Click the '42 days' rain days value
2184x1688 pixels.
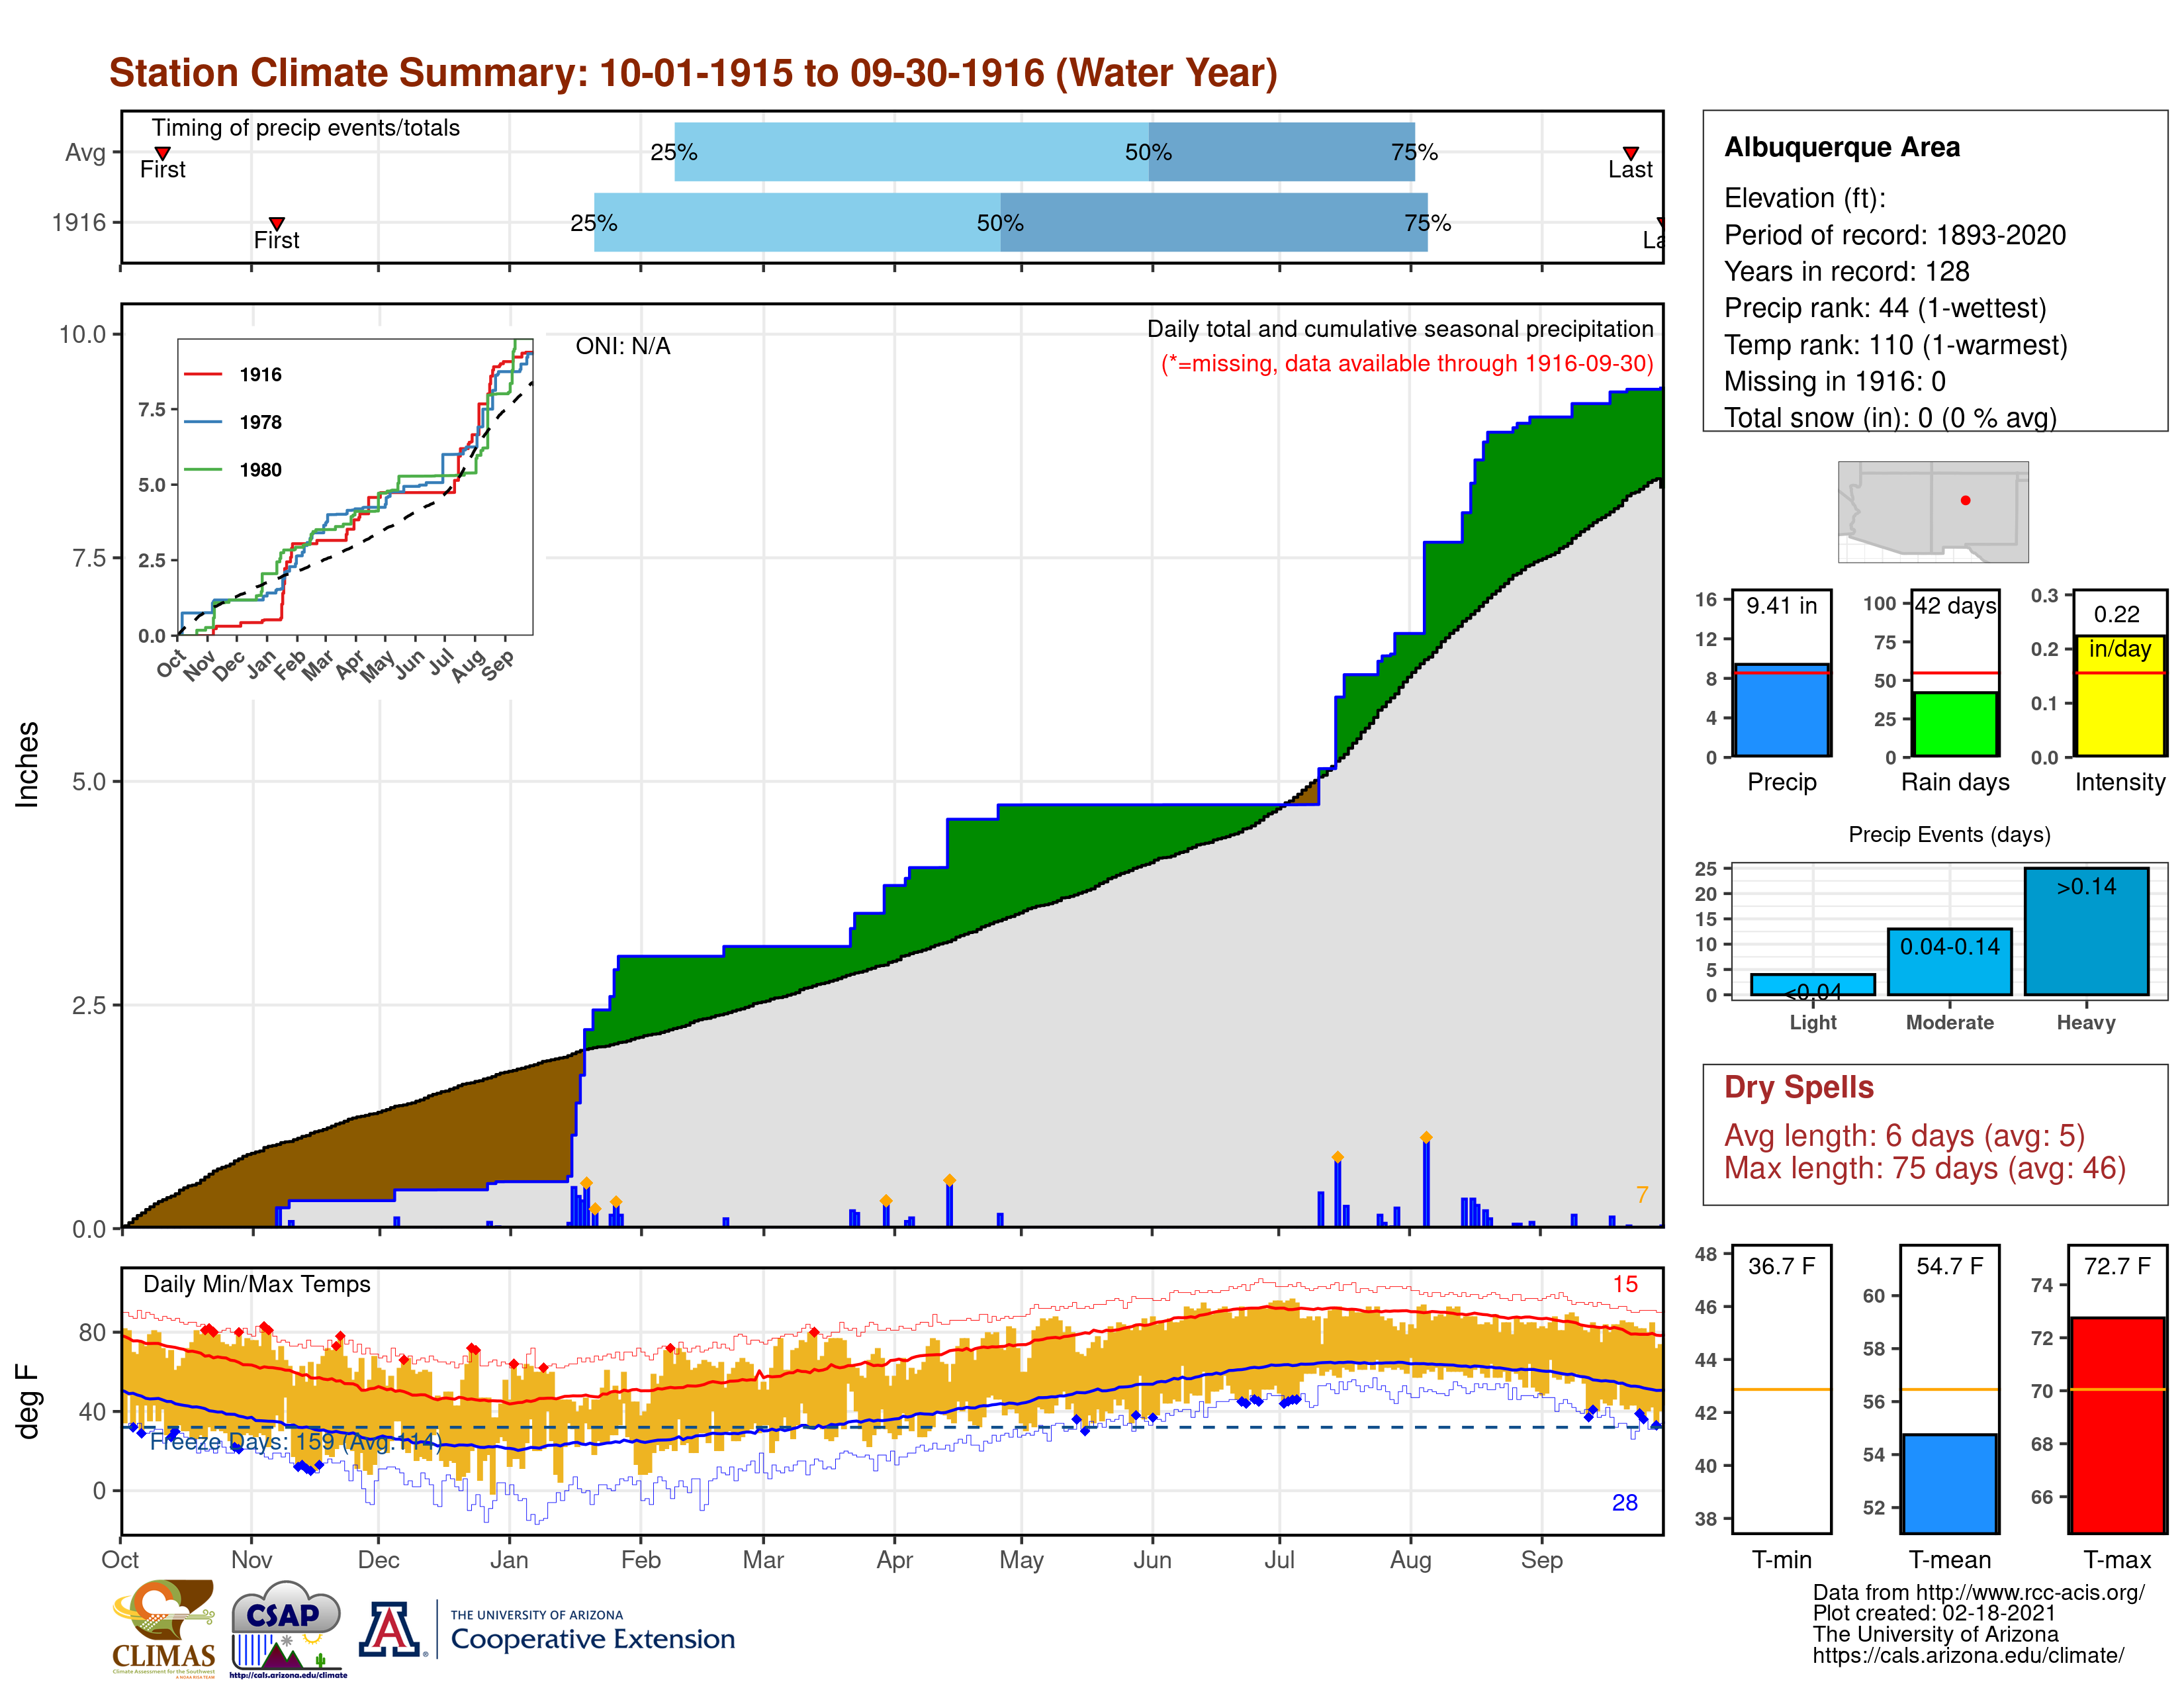[1955, 605]
